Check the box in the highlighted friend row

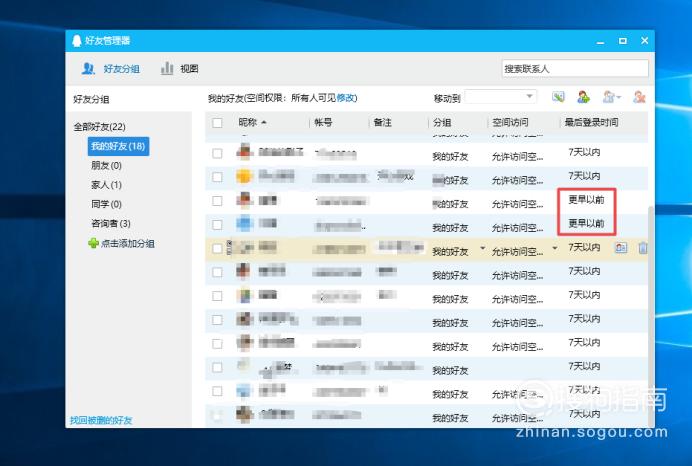coord(217,248)
